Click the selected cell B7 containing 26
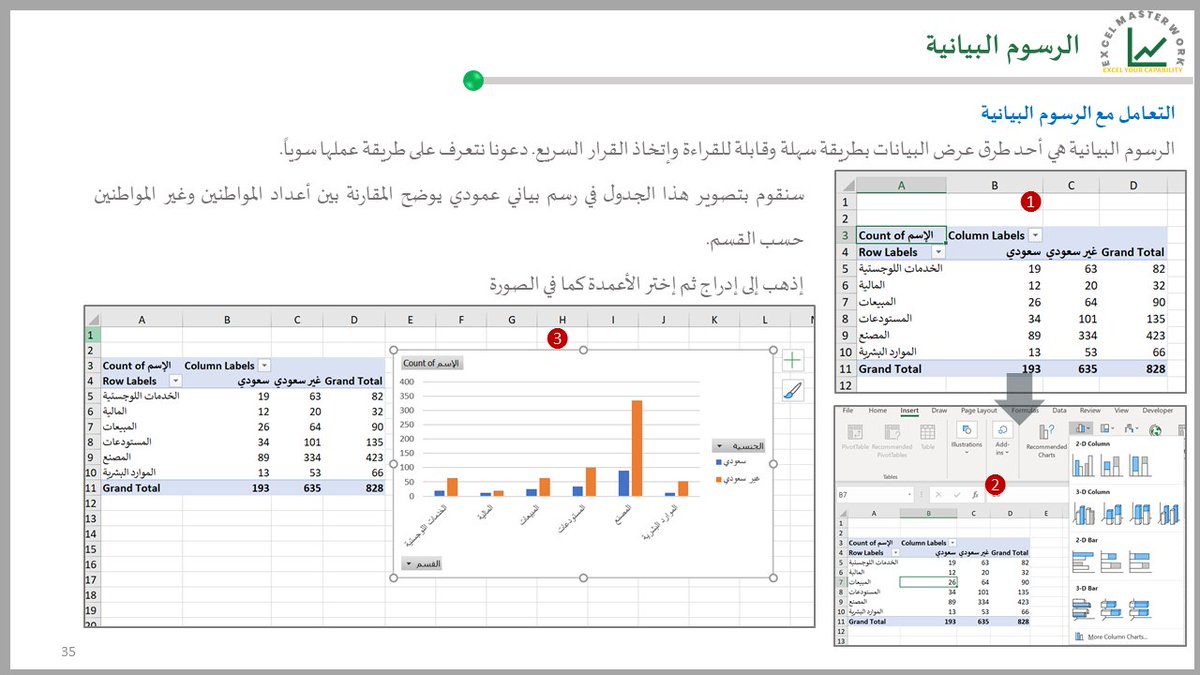Screen dimensions: 1200x675 pyautogui.click(x=930, y=580)
